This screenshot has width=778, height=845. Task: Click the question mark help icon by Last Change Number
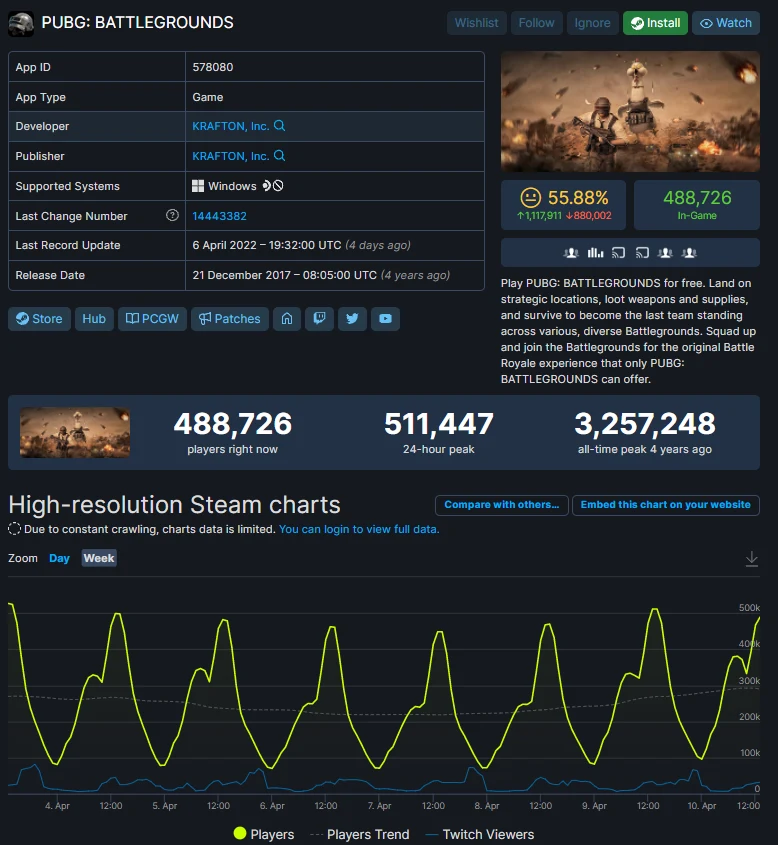pyautogui.click(x=172, y=216)
